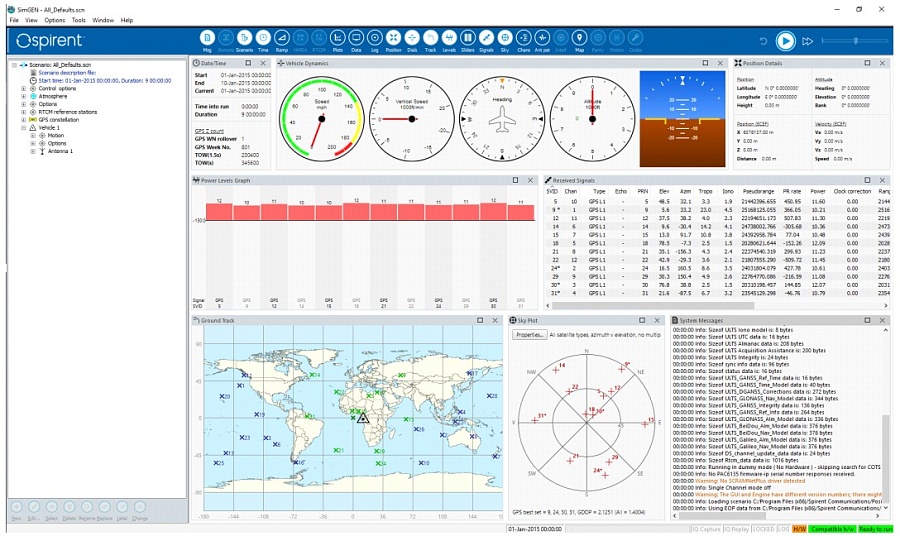
Task: Open the Track toolbar icon
Action: [x=430, y=39]
